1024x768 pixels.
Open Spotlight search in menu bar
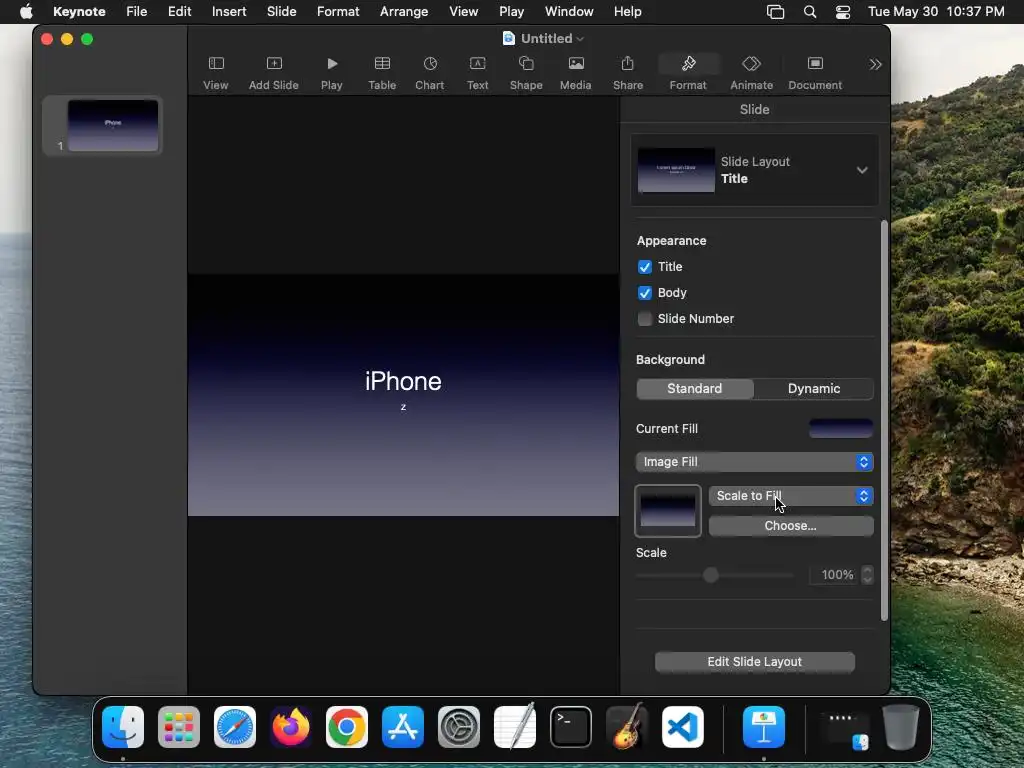point(810,12)
